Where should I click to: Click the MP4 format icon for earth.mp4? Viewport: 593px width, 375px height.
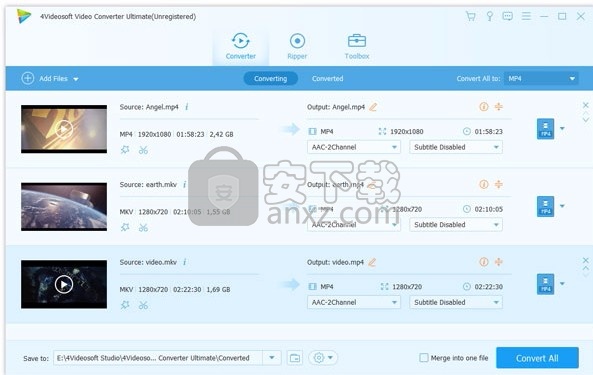545,206
